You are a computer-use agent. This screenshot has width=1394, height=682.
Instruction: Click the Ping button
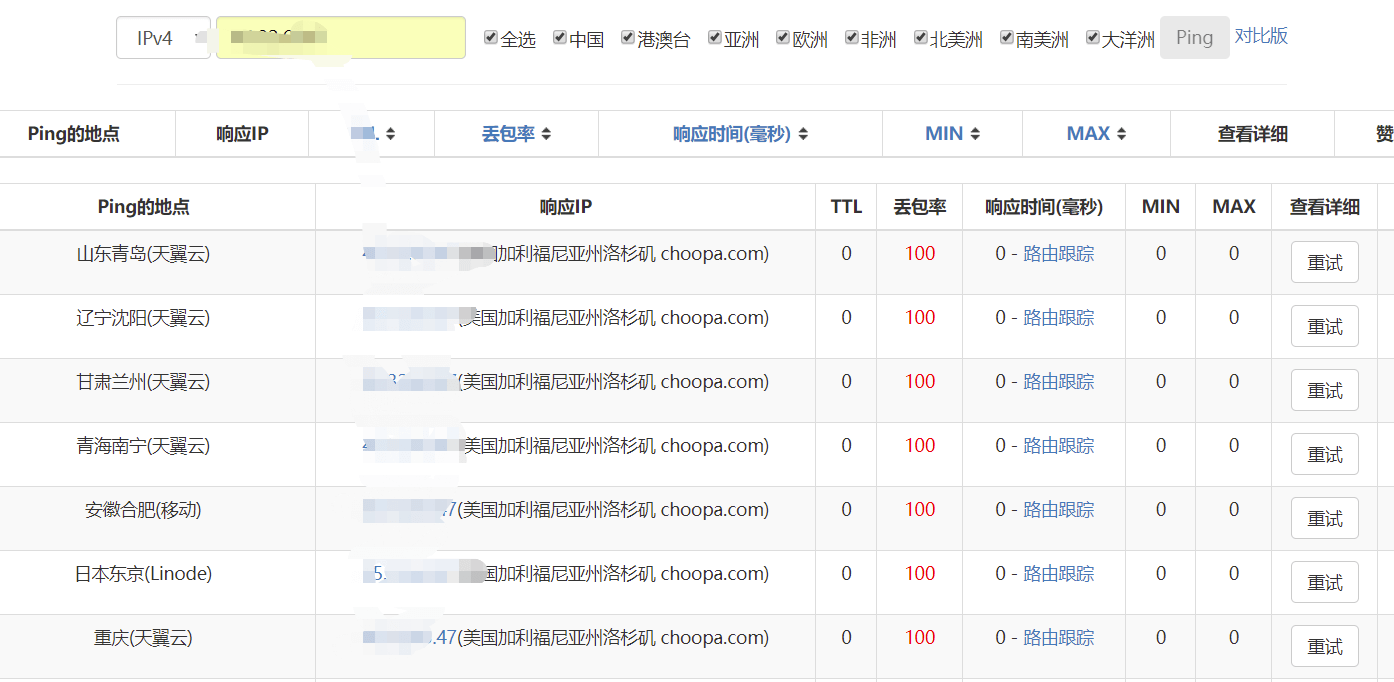coord(1194,38)
